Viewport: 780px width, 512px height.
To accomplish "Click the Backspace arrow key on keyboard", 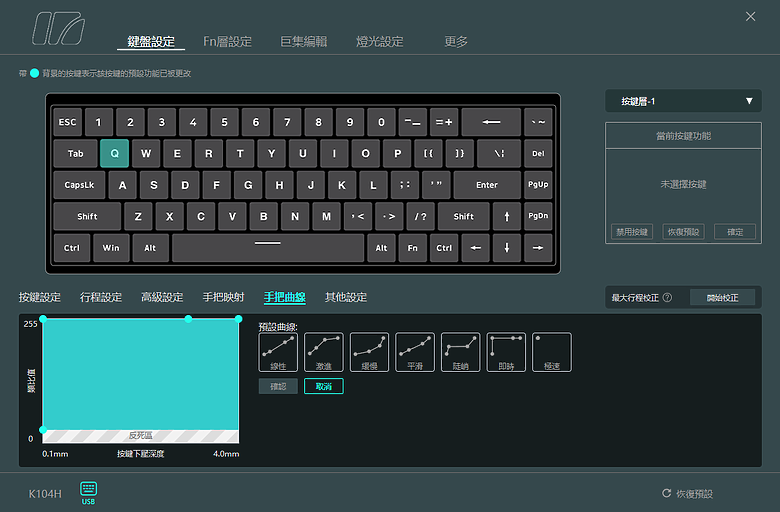I will [491, 122].
